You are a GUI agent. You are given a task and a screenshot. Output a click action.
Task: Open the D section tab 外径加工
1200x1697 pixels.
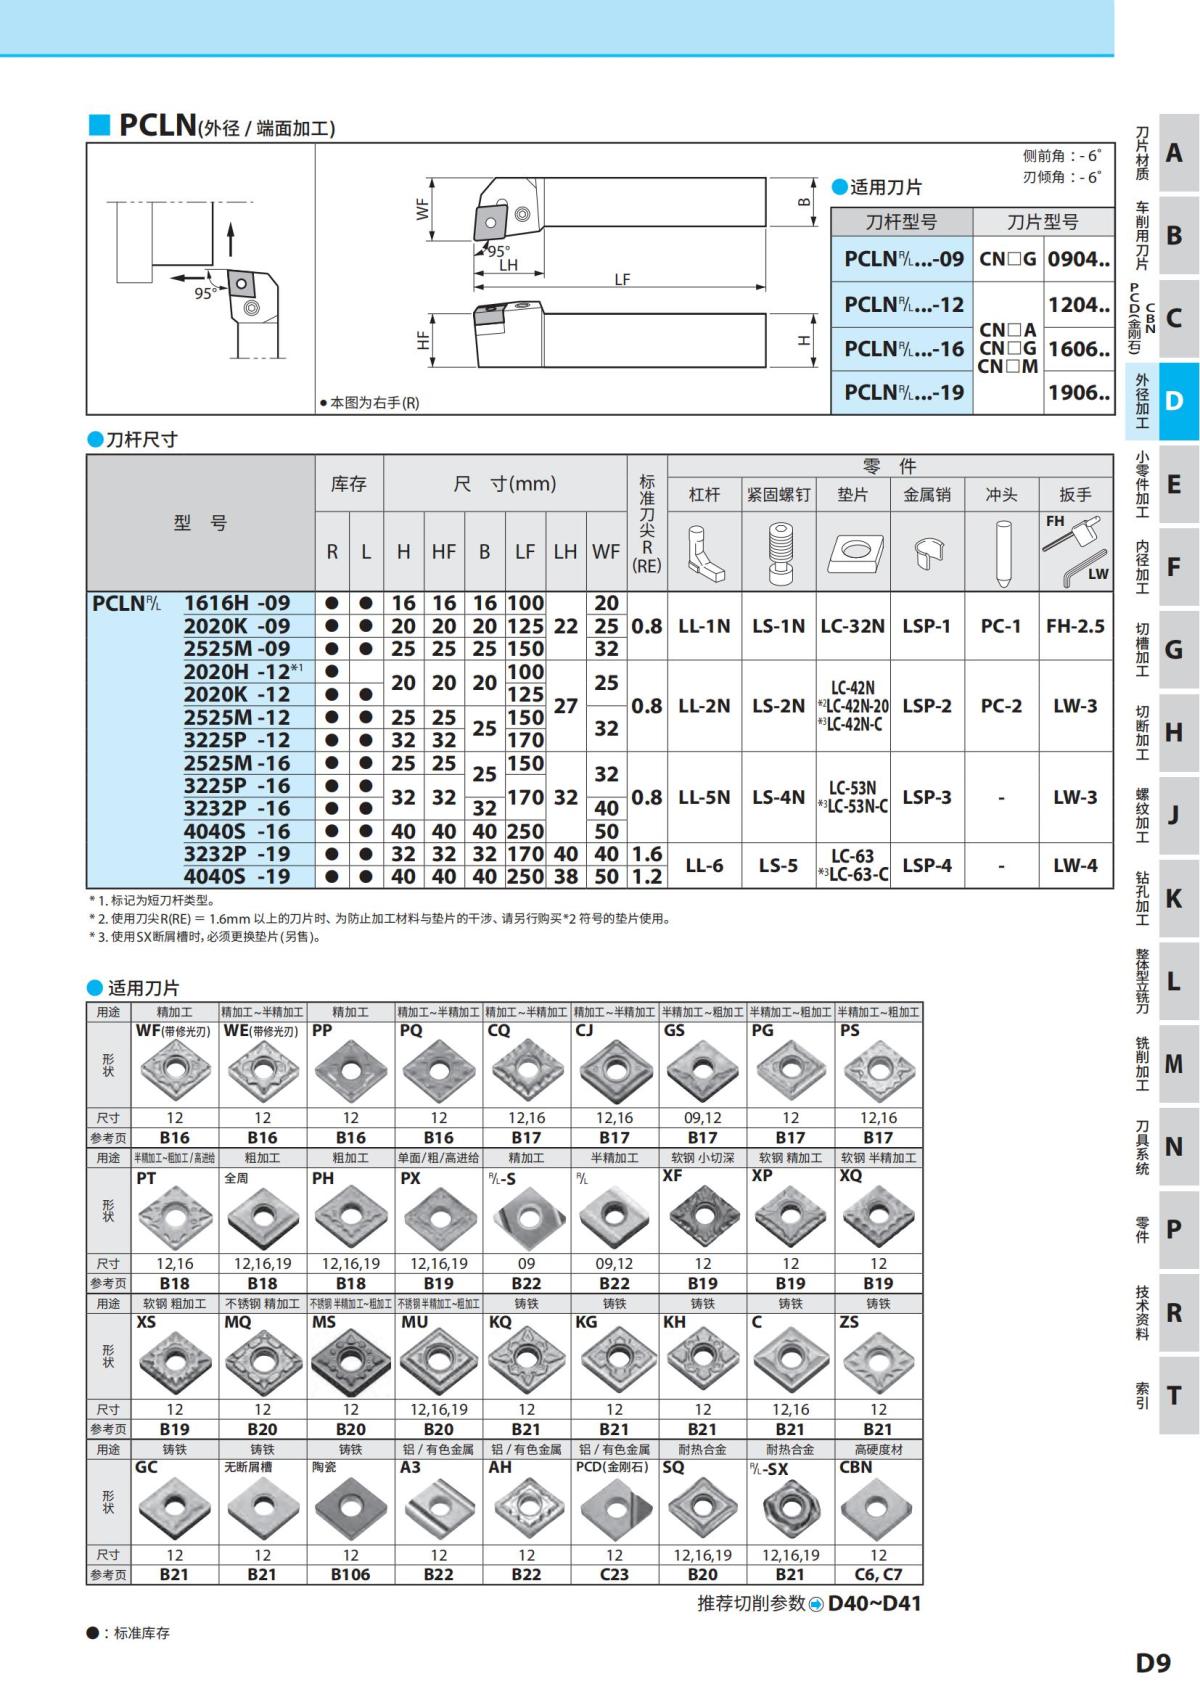click(x=1163, y=401)
